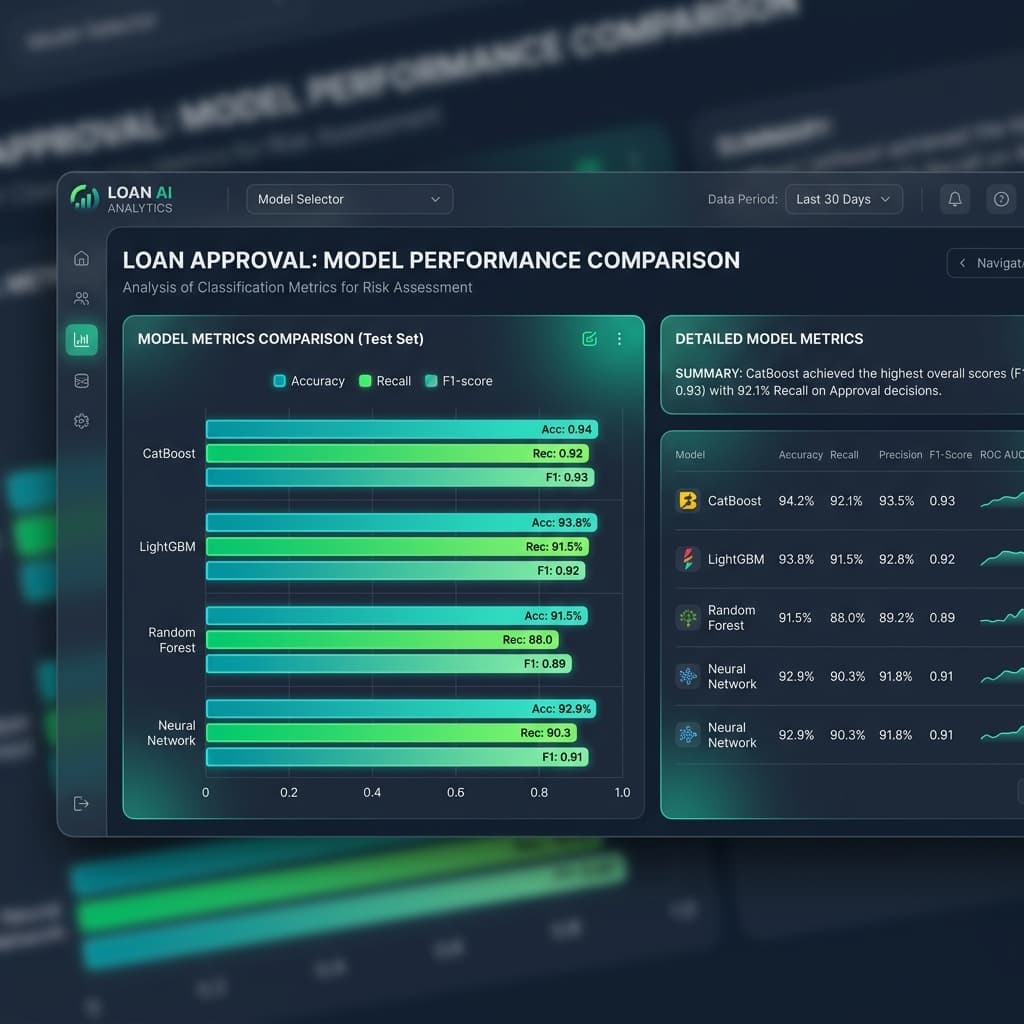Open the chart three-dot options menu

(x=619, y=338)
